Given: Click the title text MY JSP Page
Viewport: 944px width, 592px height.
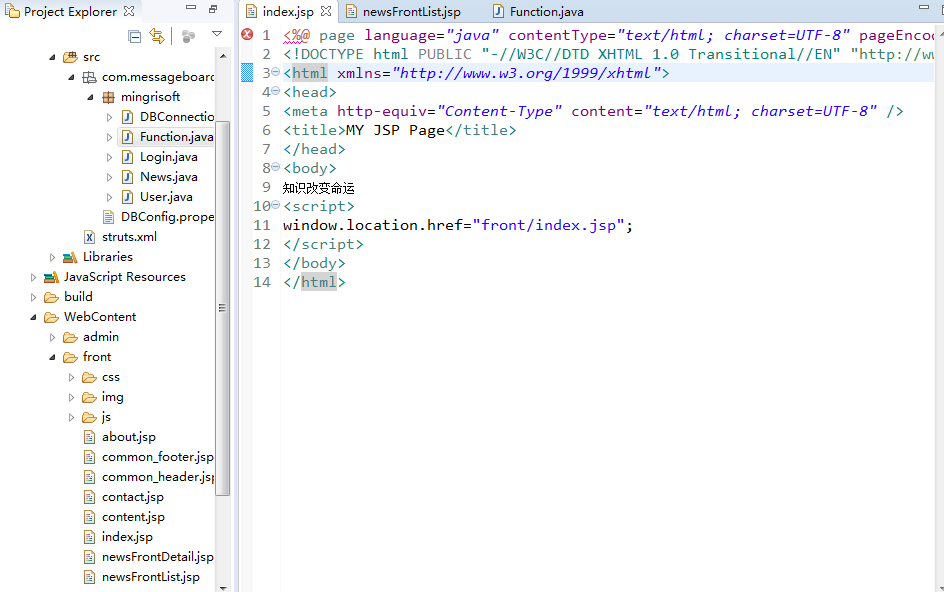Looking at the screenshot, I should (395, 130).
